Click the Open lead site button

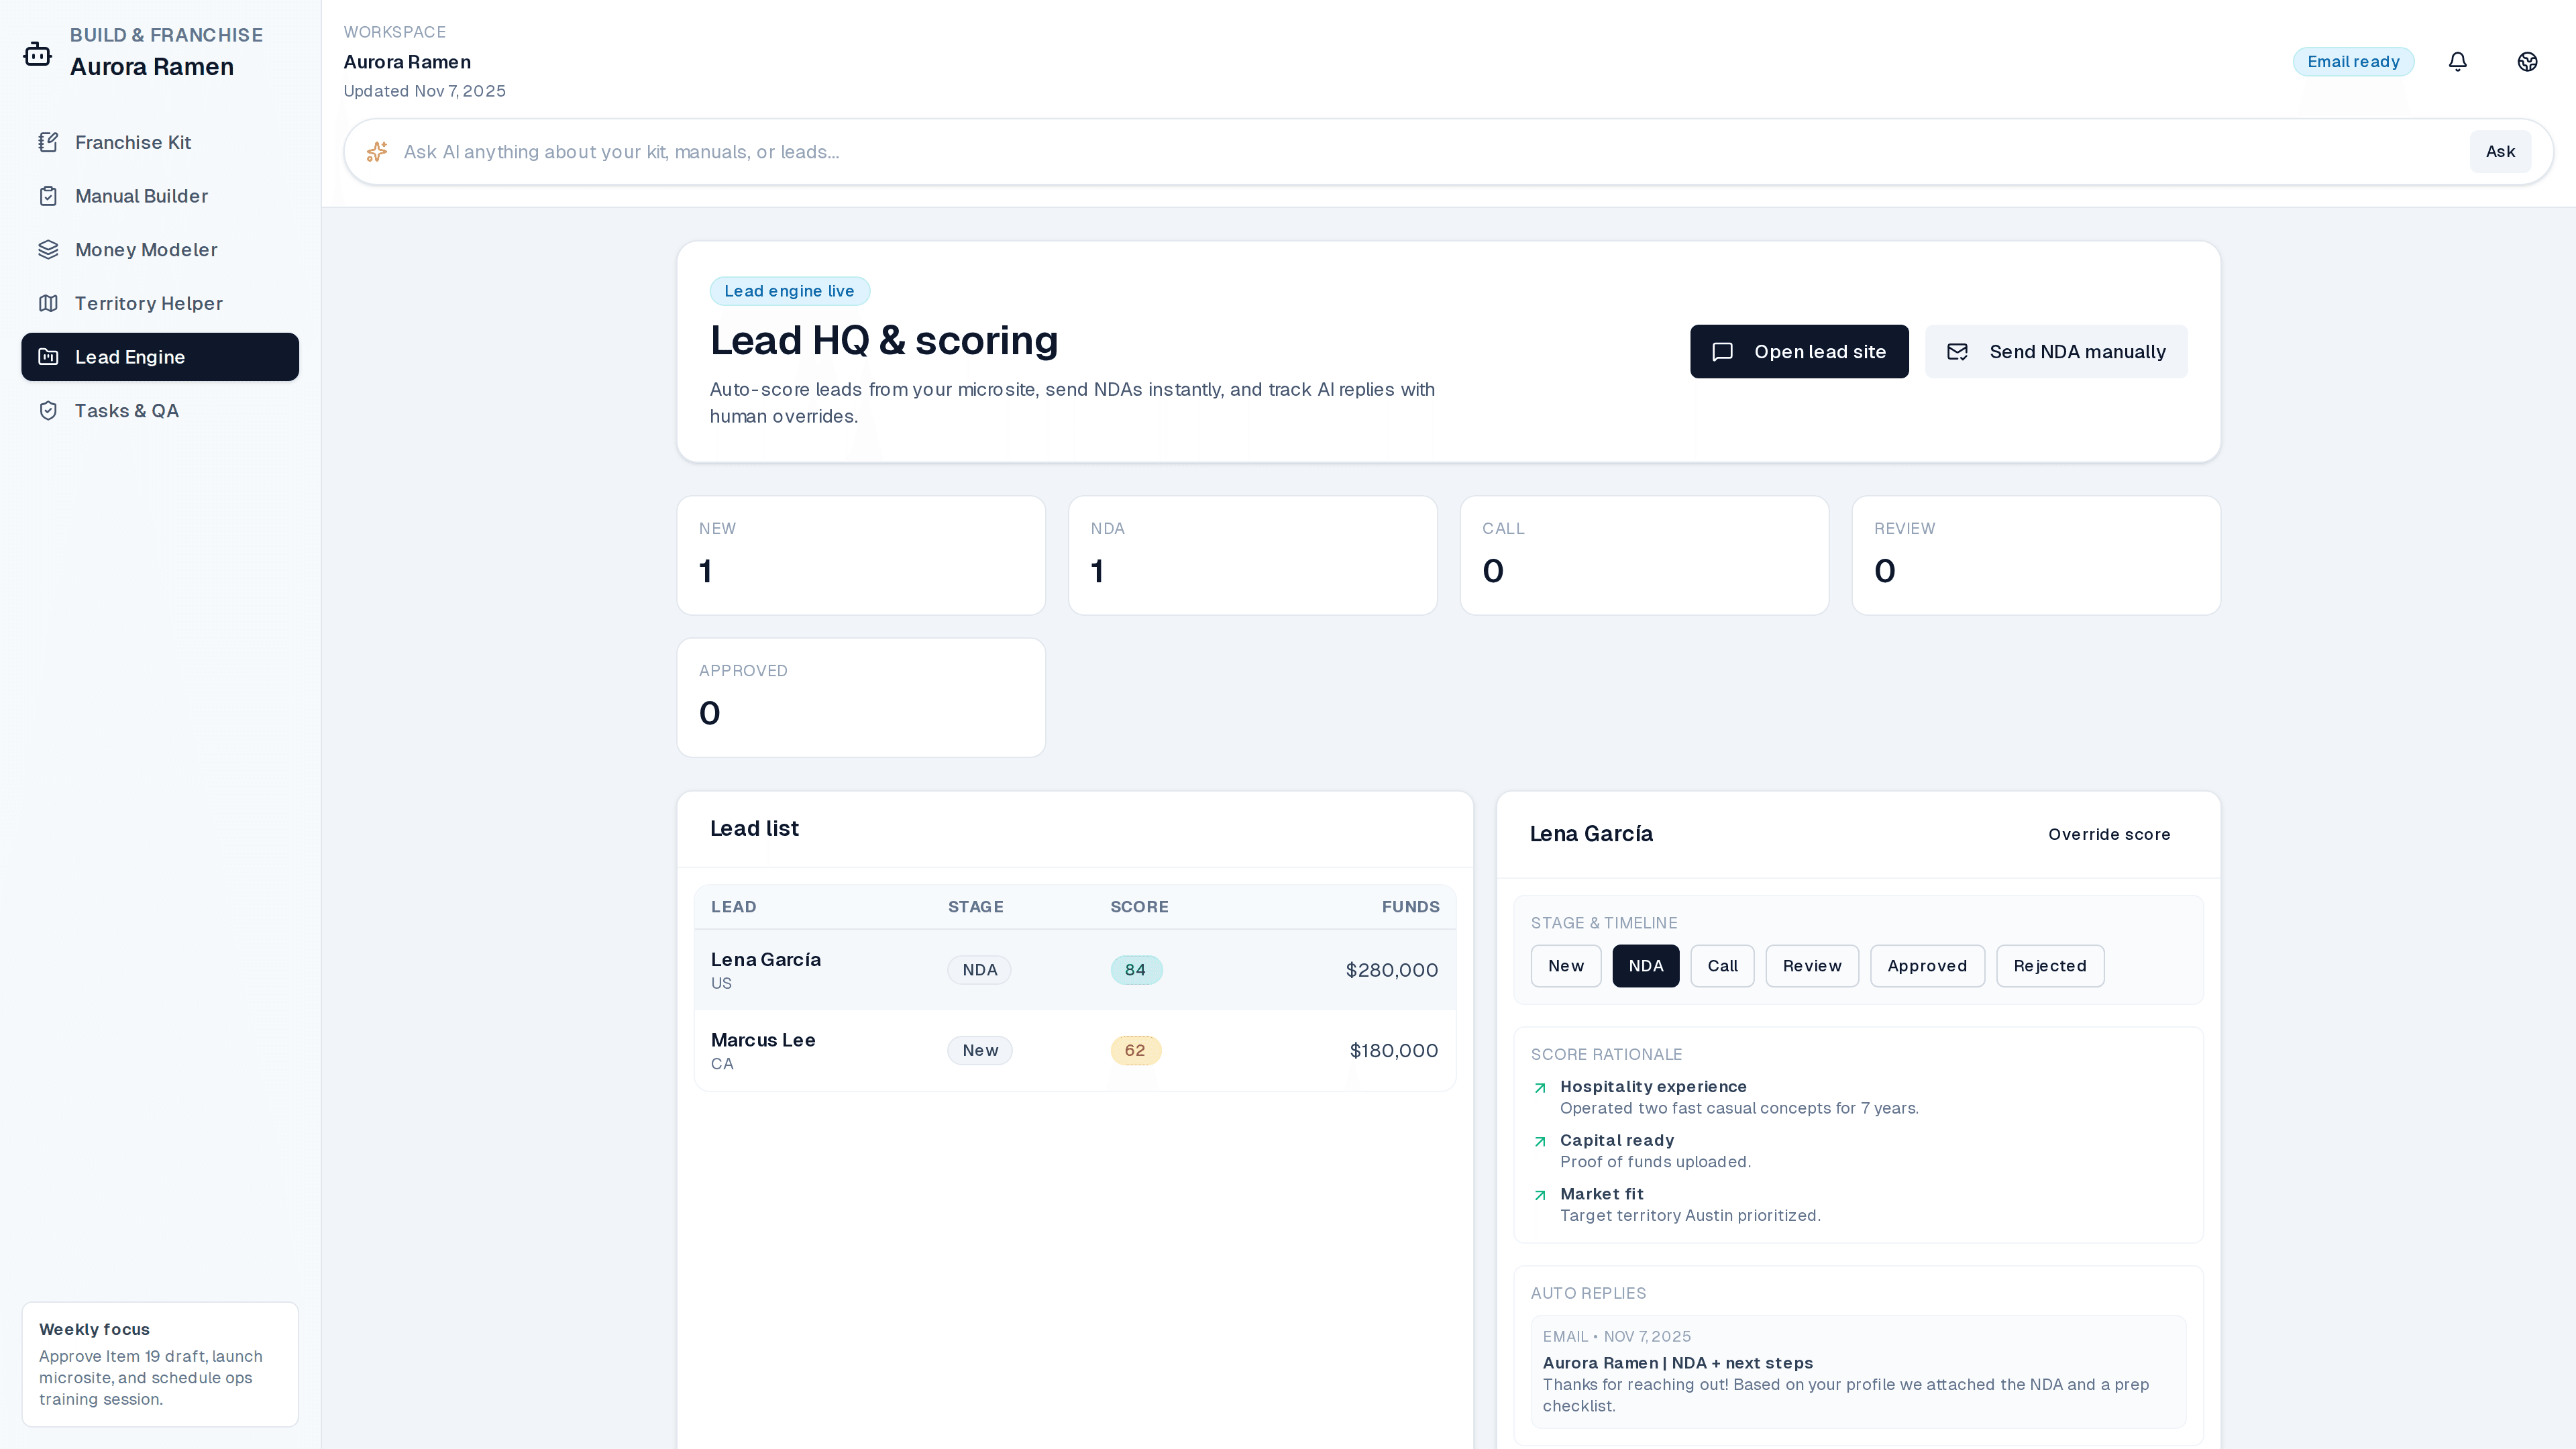(x=1799, y=351)
